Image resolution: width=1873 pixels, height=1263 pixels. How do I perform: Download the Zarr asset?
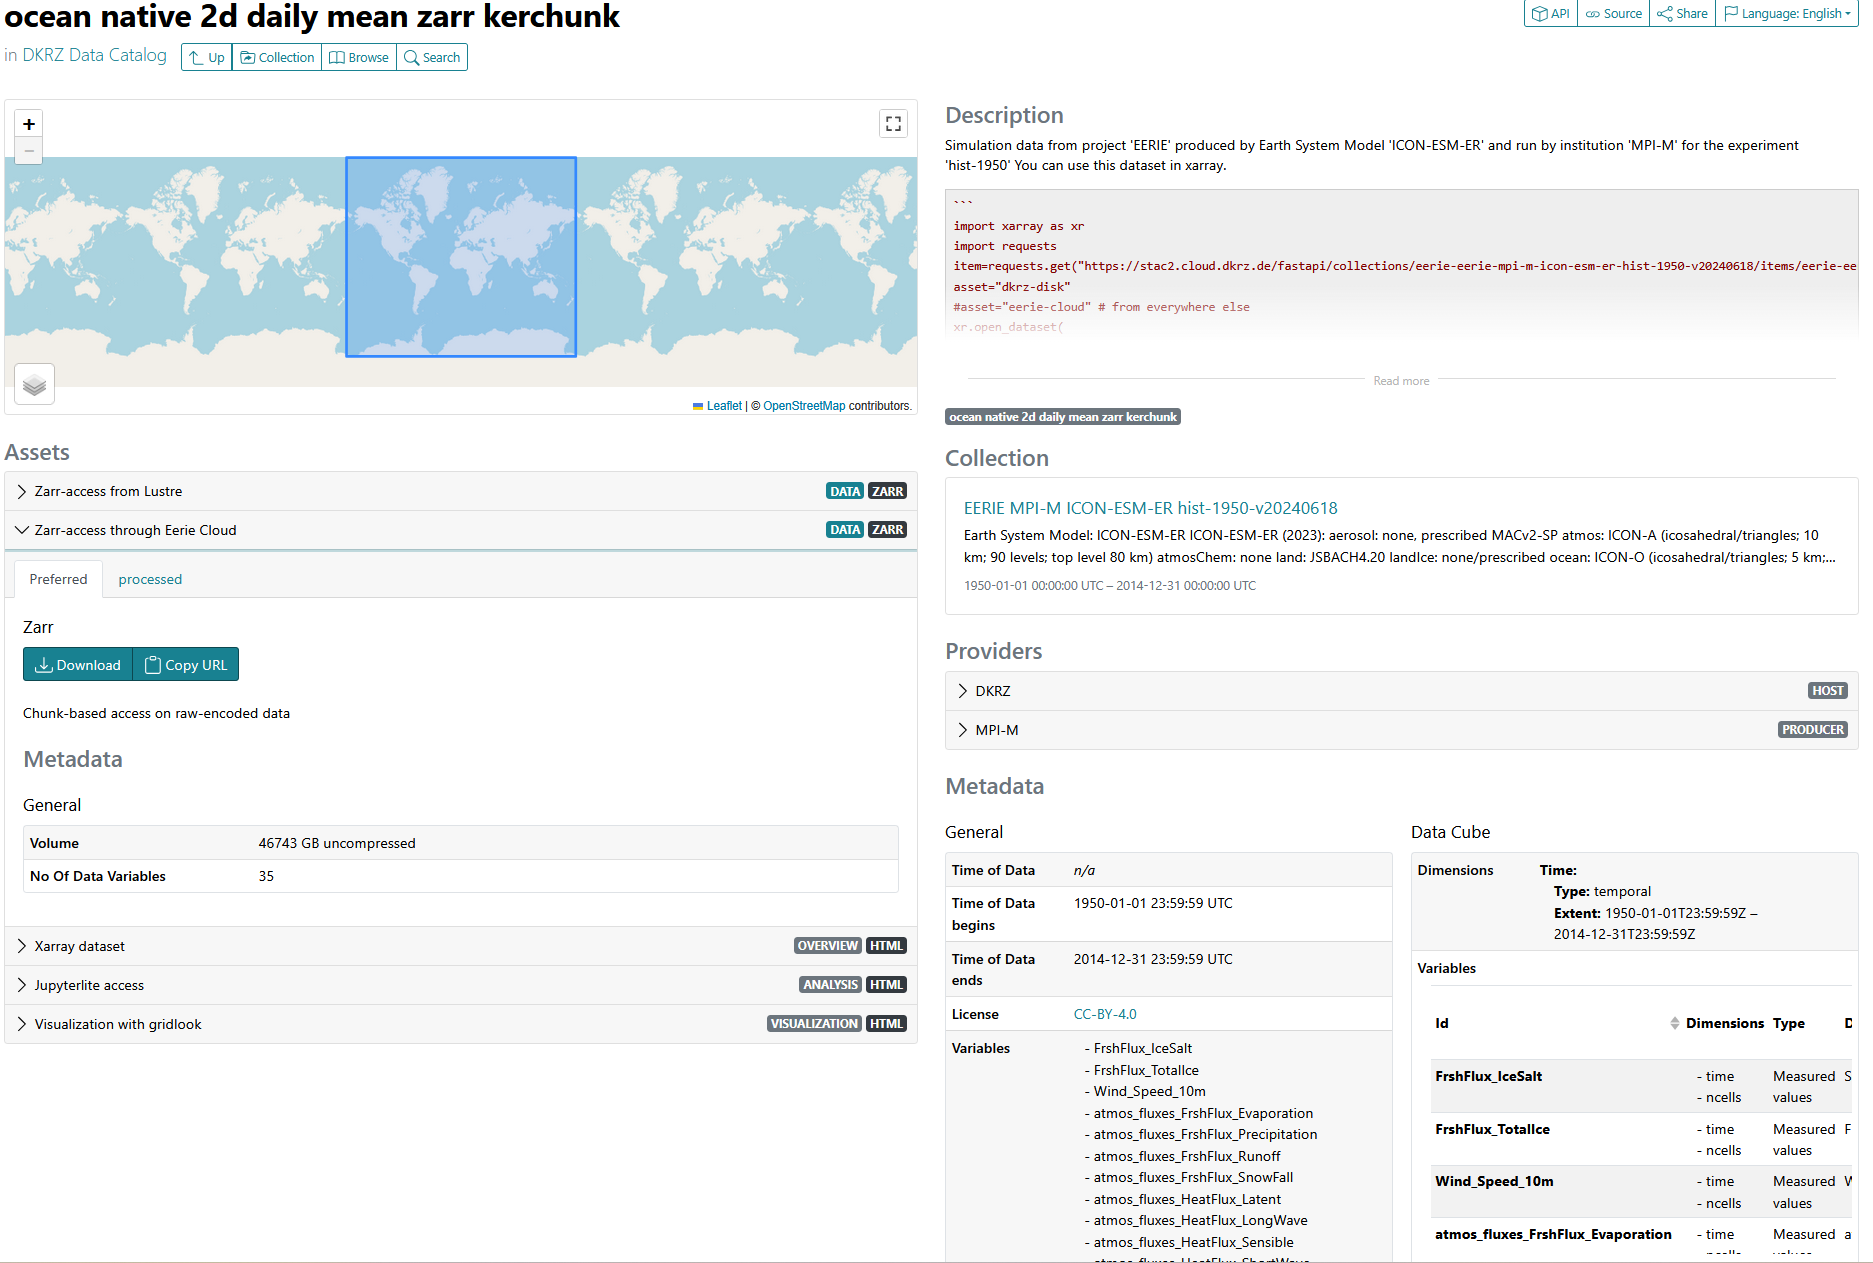[78, 665]
